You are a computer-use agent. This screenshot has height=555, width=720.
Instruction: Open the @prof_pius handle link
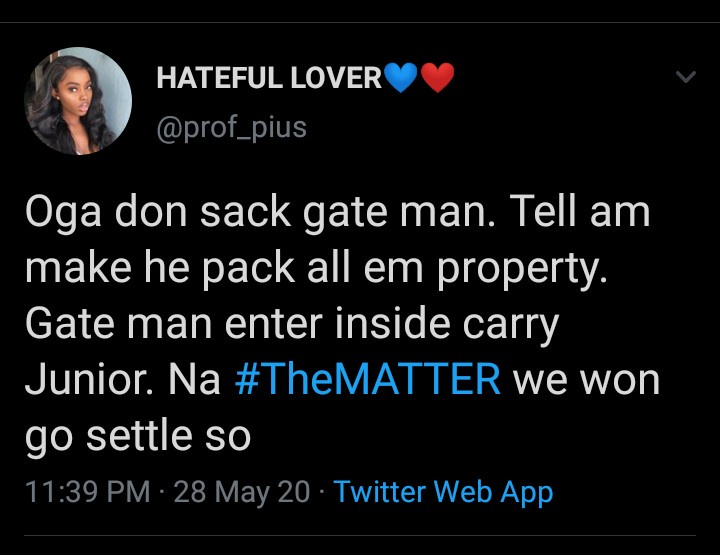tap(231, 128)
